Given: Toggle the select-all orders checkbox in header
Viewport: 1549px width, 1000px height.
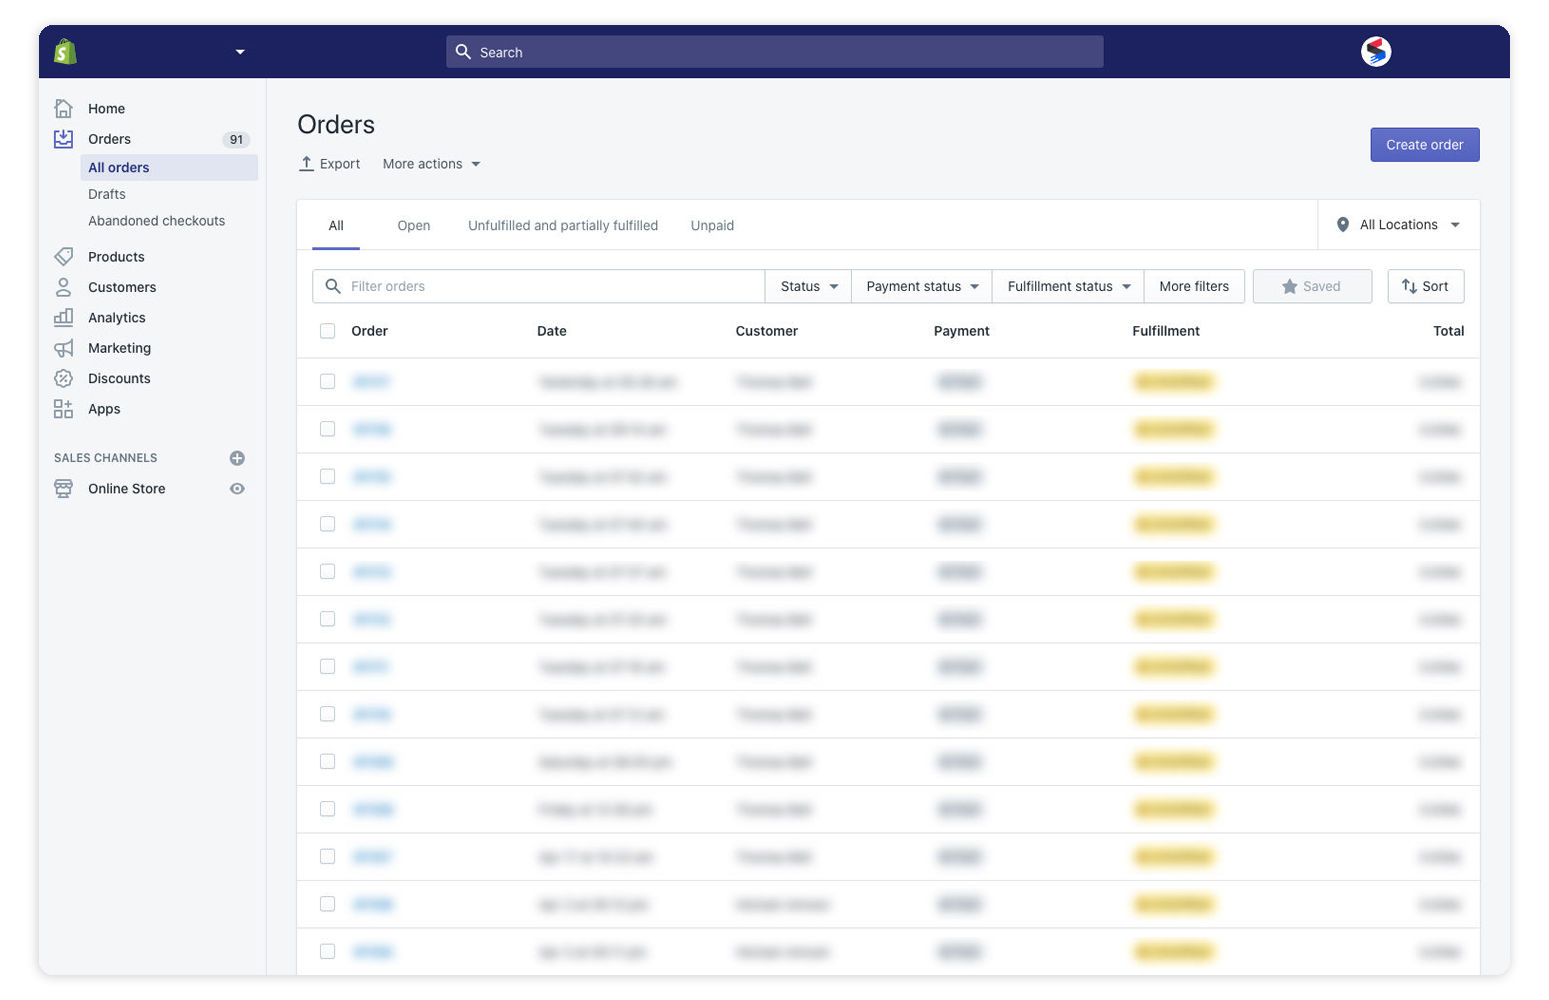Looking at the screenshot, I should (327, 331).
